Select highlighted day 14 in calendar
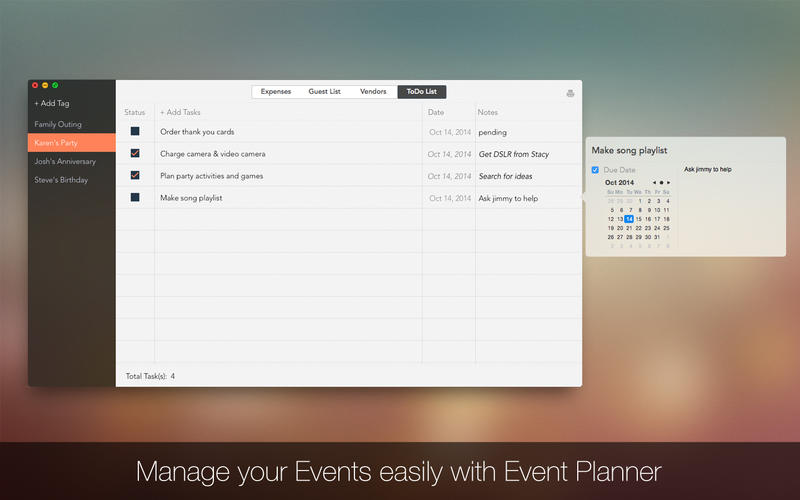800x500 pixels. tap(629, 219)
